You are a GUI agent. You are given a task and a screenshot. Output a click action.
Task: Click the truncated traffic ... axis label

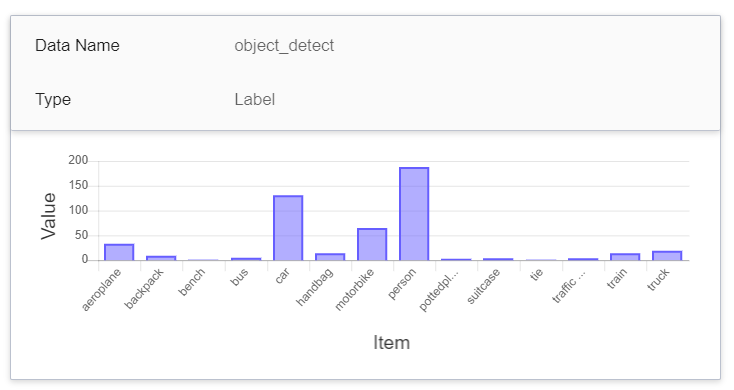click(x=568, y=286)
